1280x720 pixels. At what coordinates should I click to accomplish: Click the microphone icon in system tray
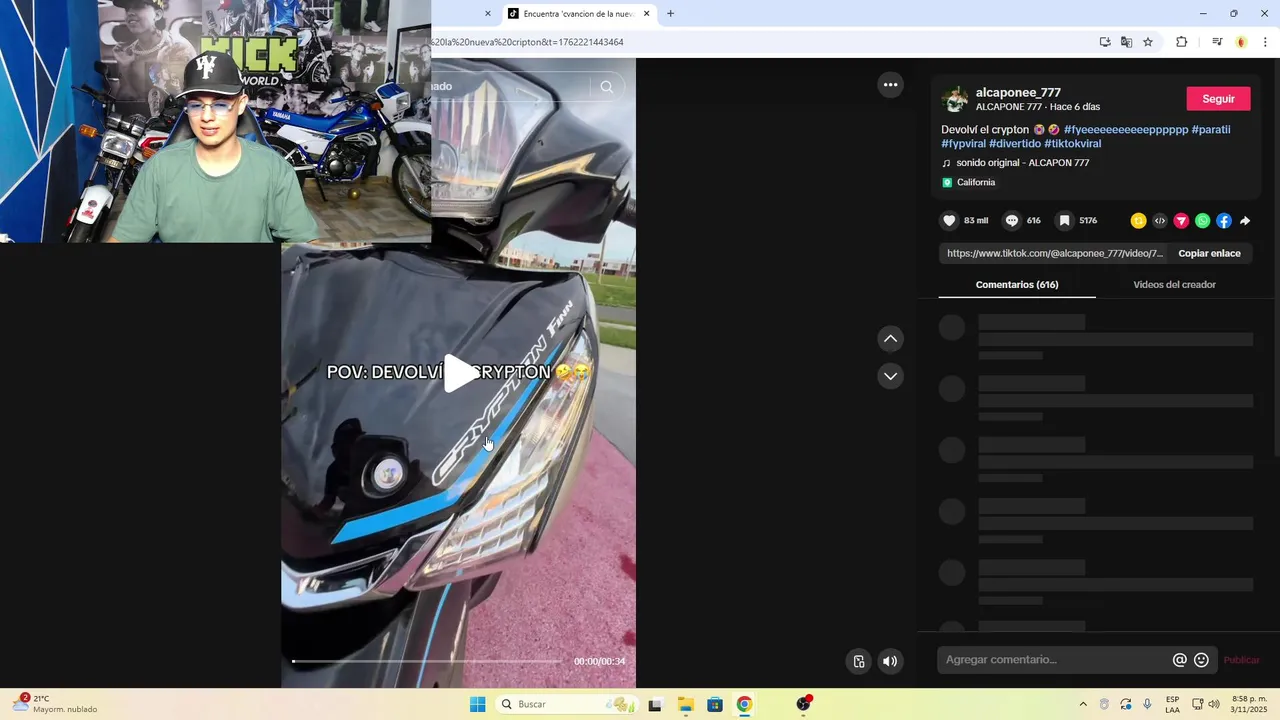tap(1147, 705)
